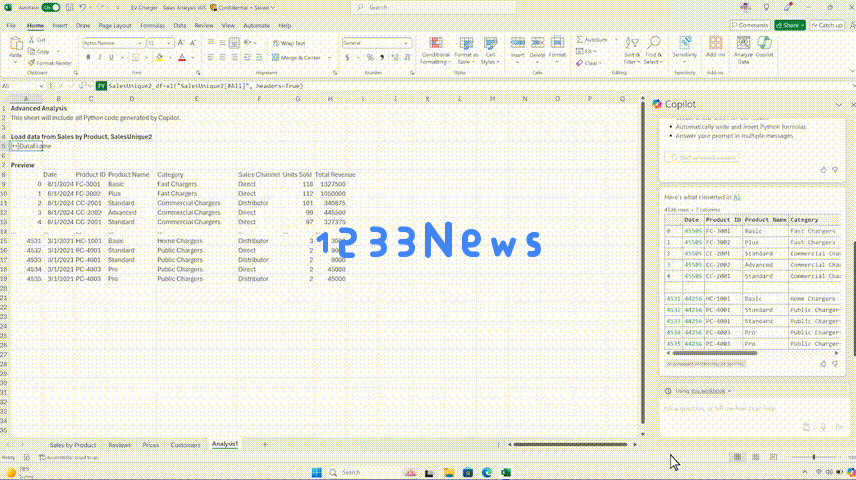
Task: Click the Insert cells icon
Action: [518, 43]
